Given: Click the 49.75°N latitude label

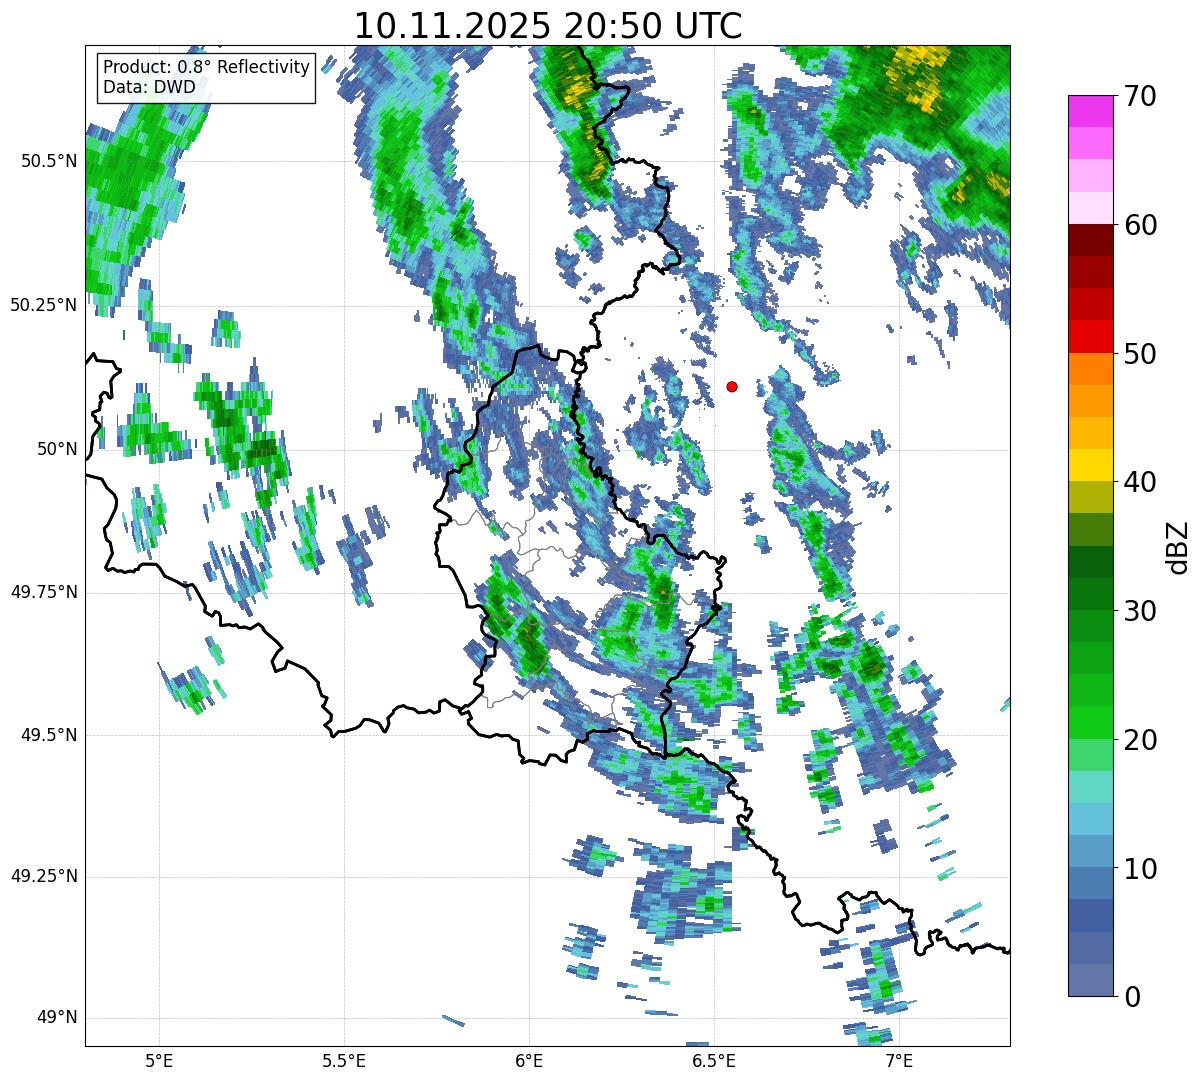Looking at the screenshot, I should point(44,592).
